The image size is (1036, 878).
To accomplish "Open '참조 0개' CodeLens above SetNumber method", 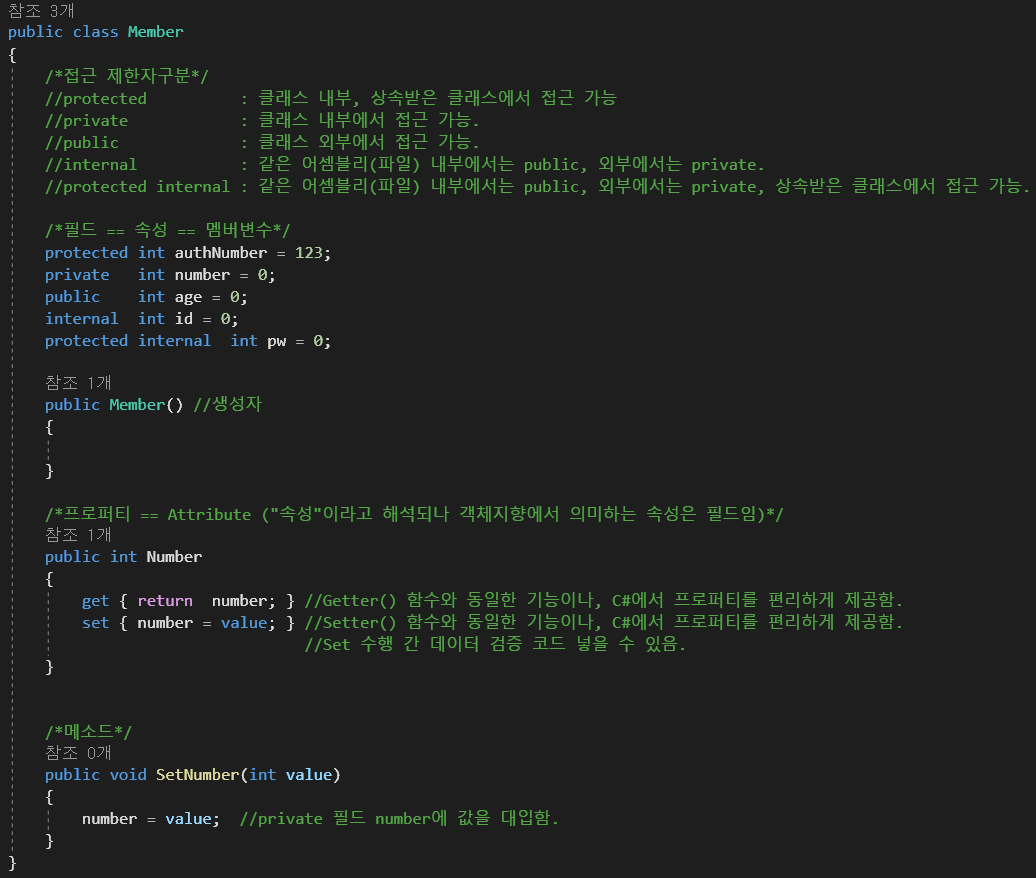I will tap(79, 752).
